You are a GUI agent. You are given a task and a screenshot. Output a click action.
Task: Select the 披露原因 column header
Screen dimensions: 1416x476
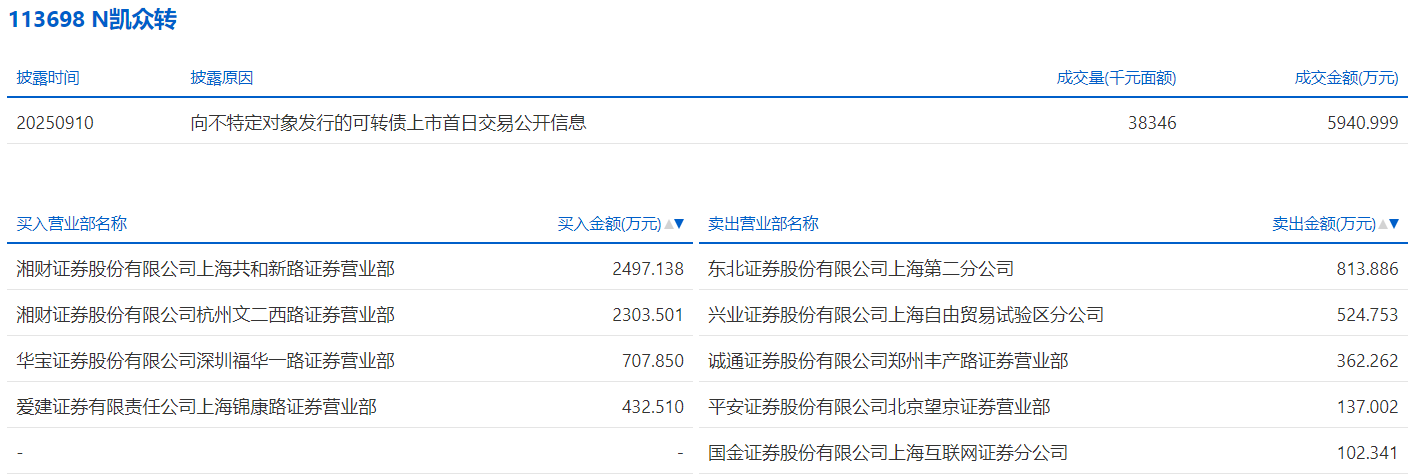(222, 78)
